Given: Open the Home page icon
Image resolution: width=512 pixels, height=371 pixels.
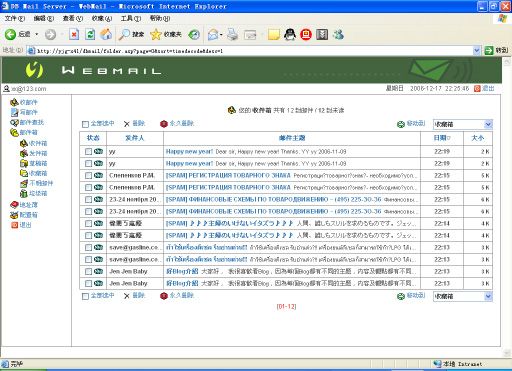Looking at the screenshot, I should 106,34.
